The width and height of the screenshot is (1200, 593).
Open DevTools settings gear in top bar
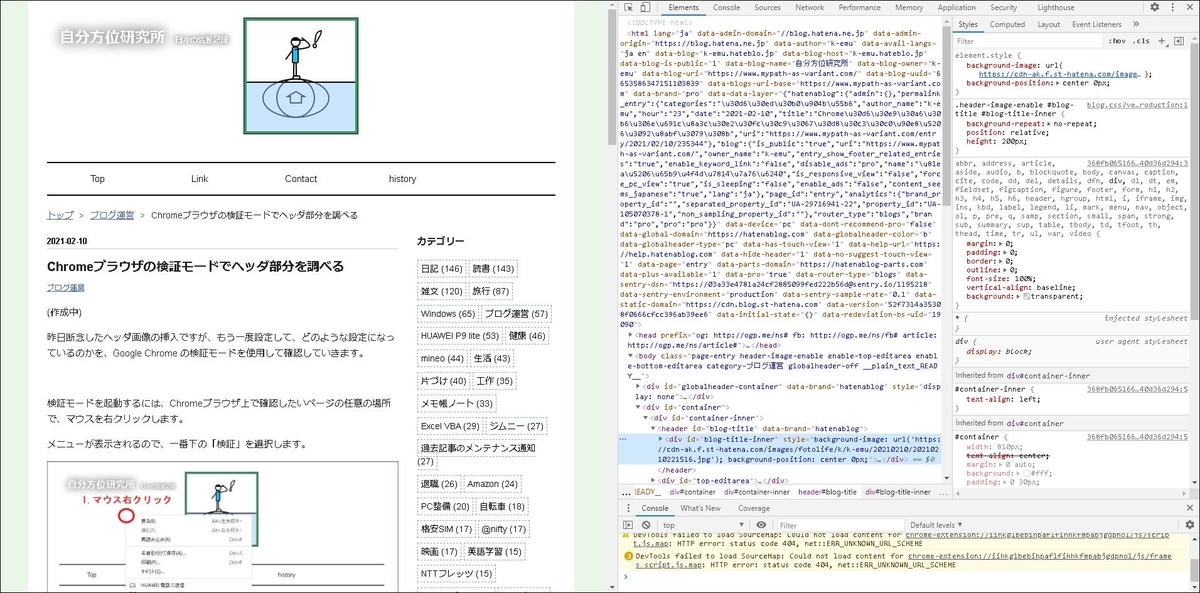pyautogui.click(x=1153, y=7)
